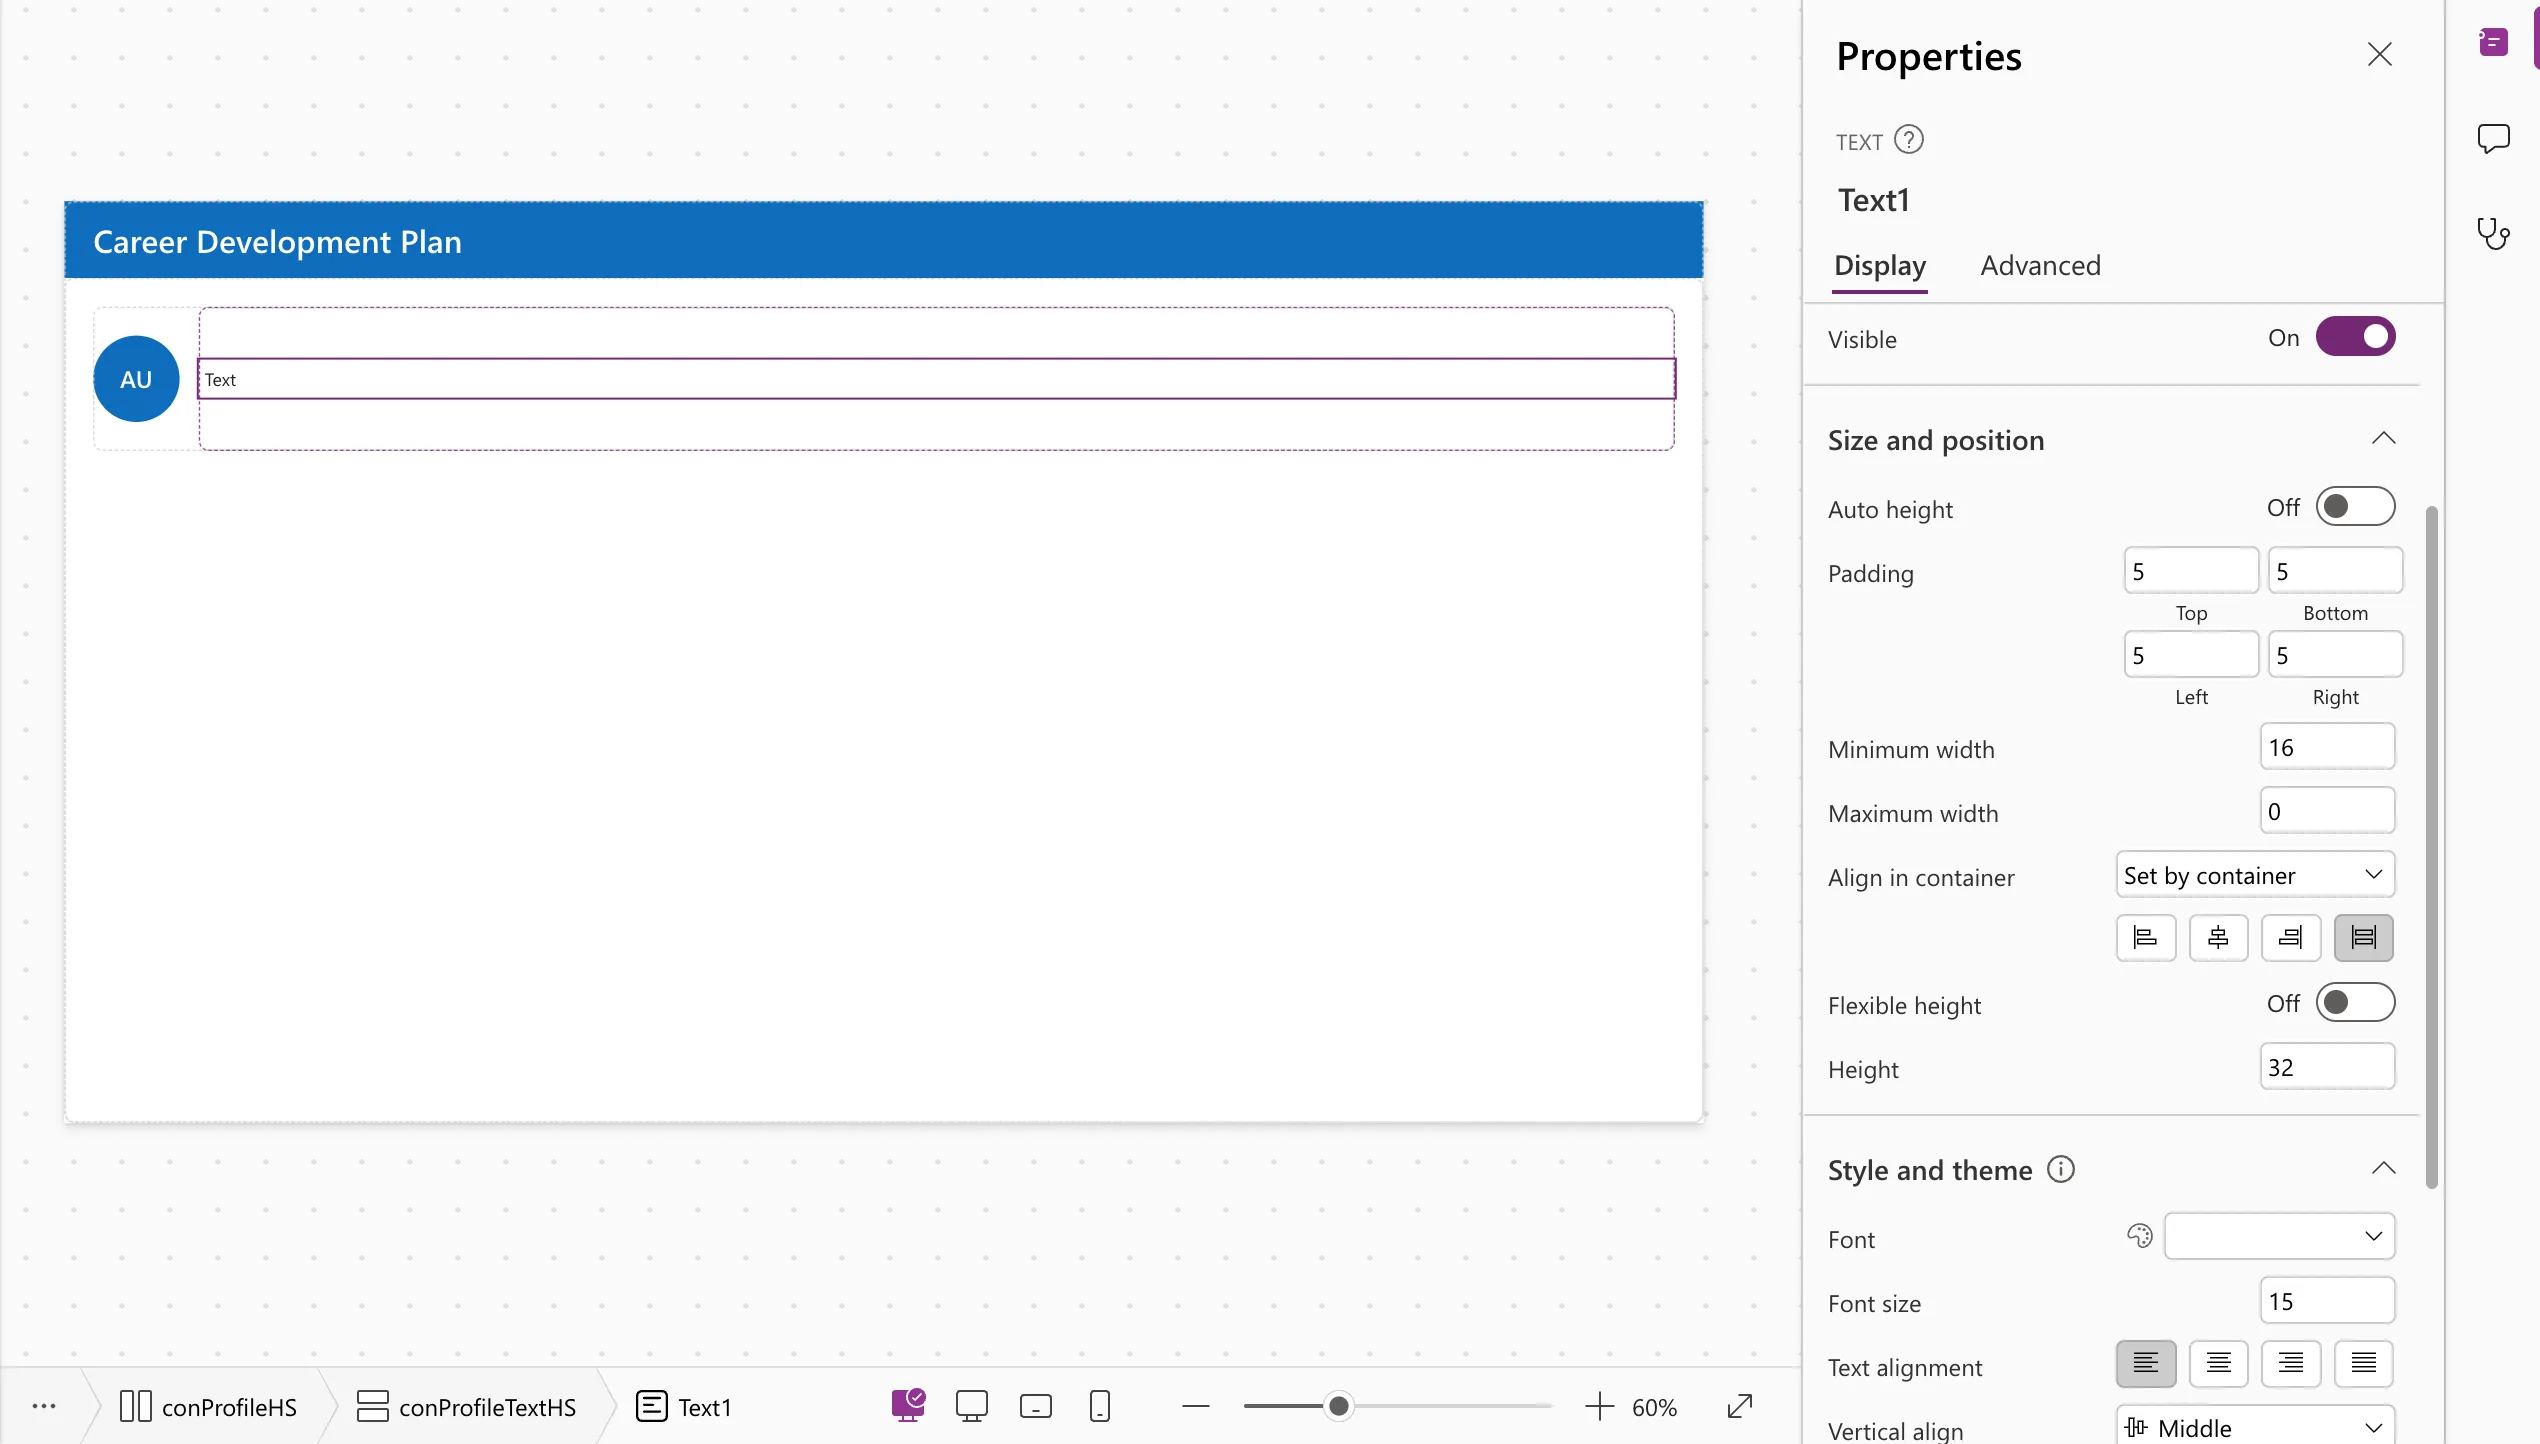Open the Vertical align dropdown

pos(2255,1427)
